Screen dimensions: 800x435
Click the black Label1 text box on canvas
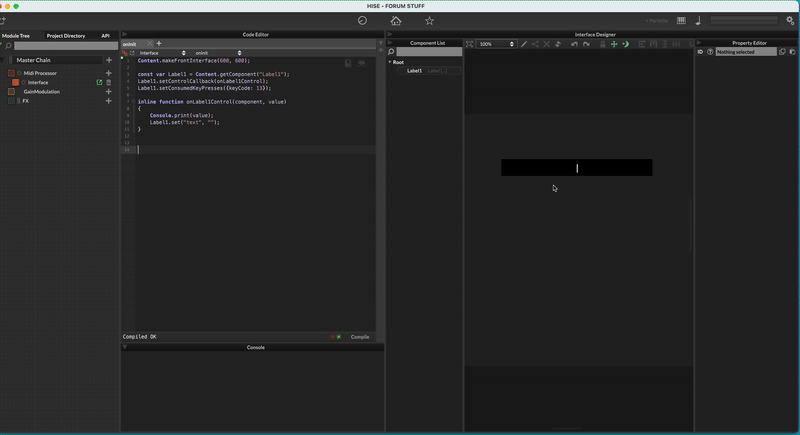point(577,168)
